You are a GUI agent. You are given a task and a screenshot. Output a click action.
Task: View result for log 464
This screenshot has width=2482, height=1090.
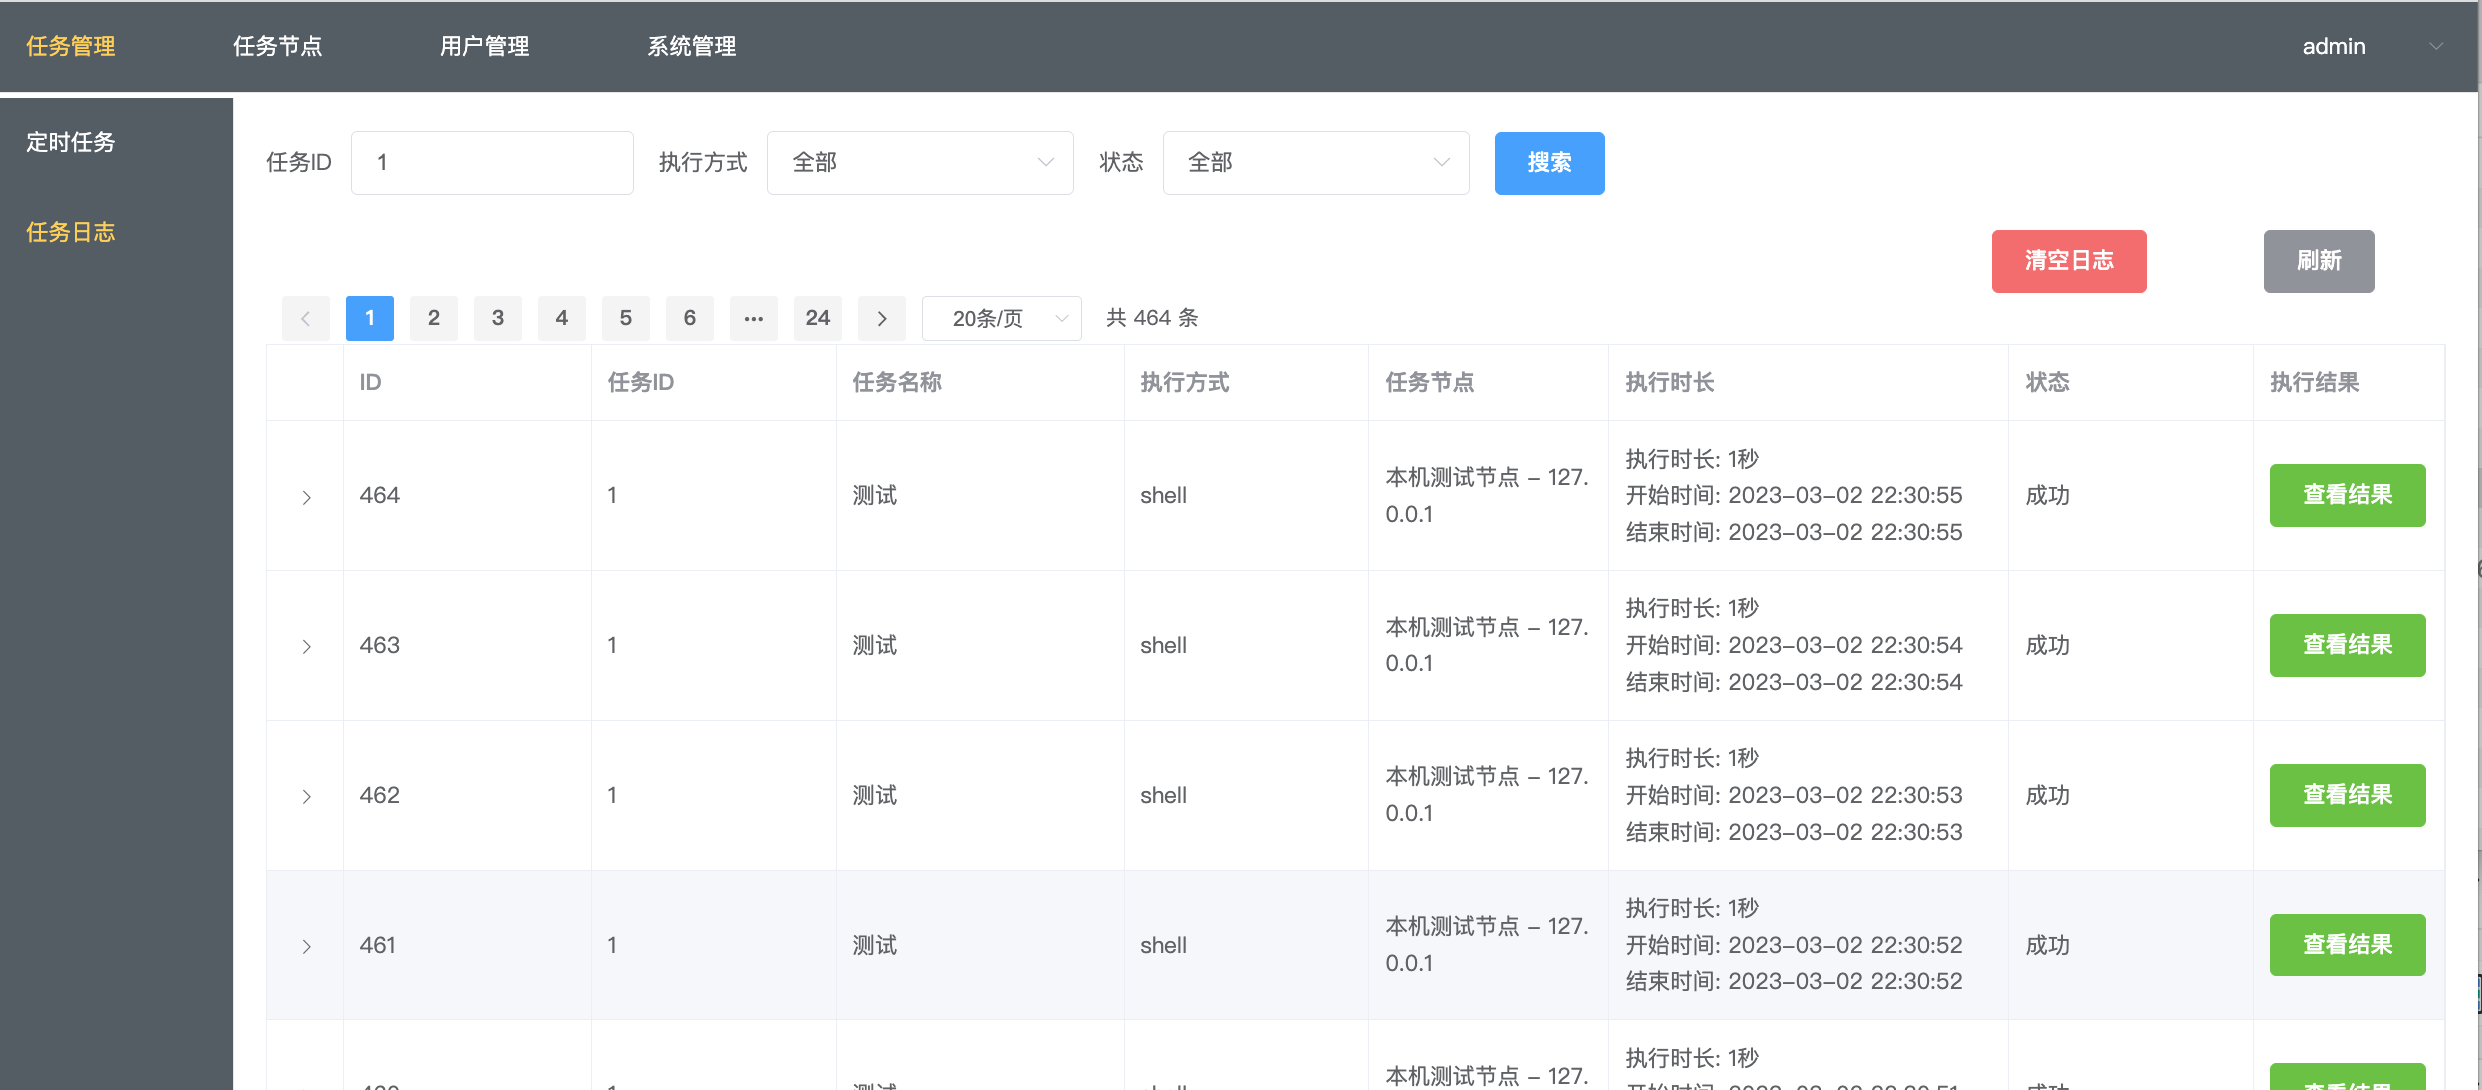coord(2347,495)
